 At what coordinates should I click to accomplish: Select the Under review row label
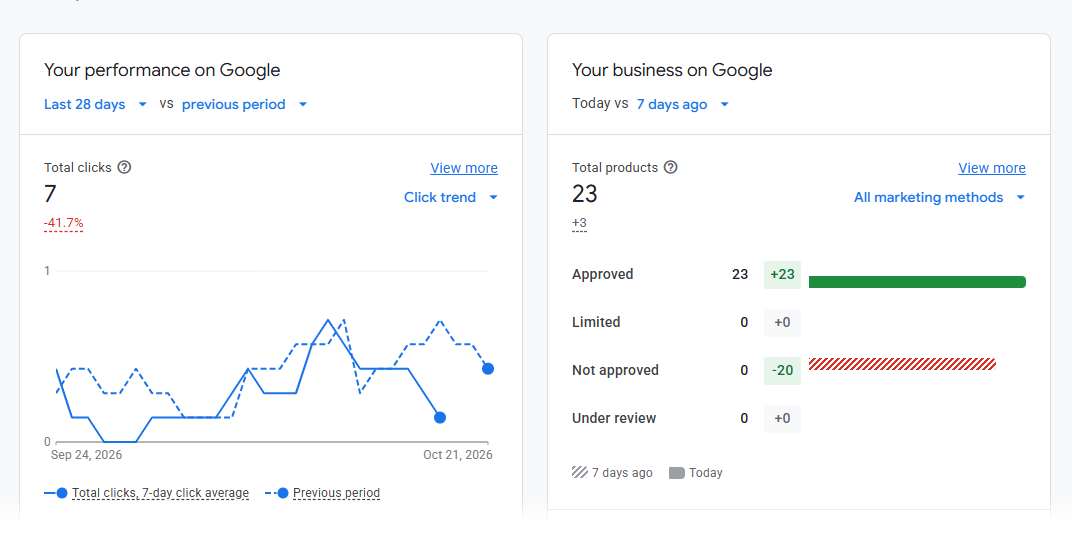[614, 418]
